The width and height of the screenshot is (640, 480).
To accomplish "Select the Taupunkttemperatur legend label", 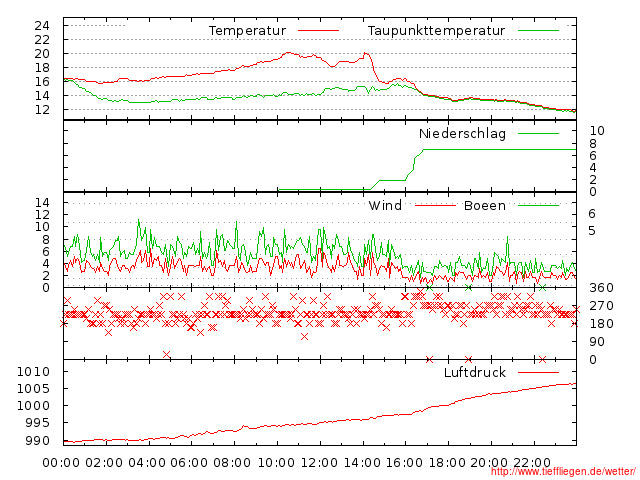I will [x=436, y=31].
